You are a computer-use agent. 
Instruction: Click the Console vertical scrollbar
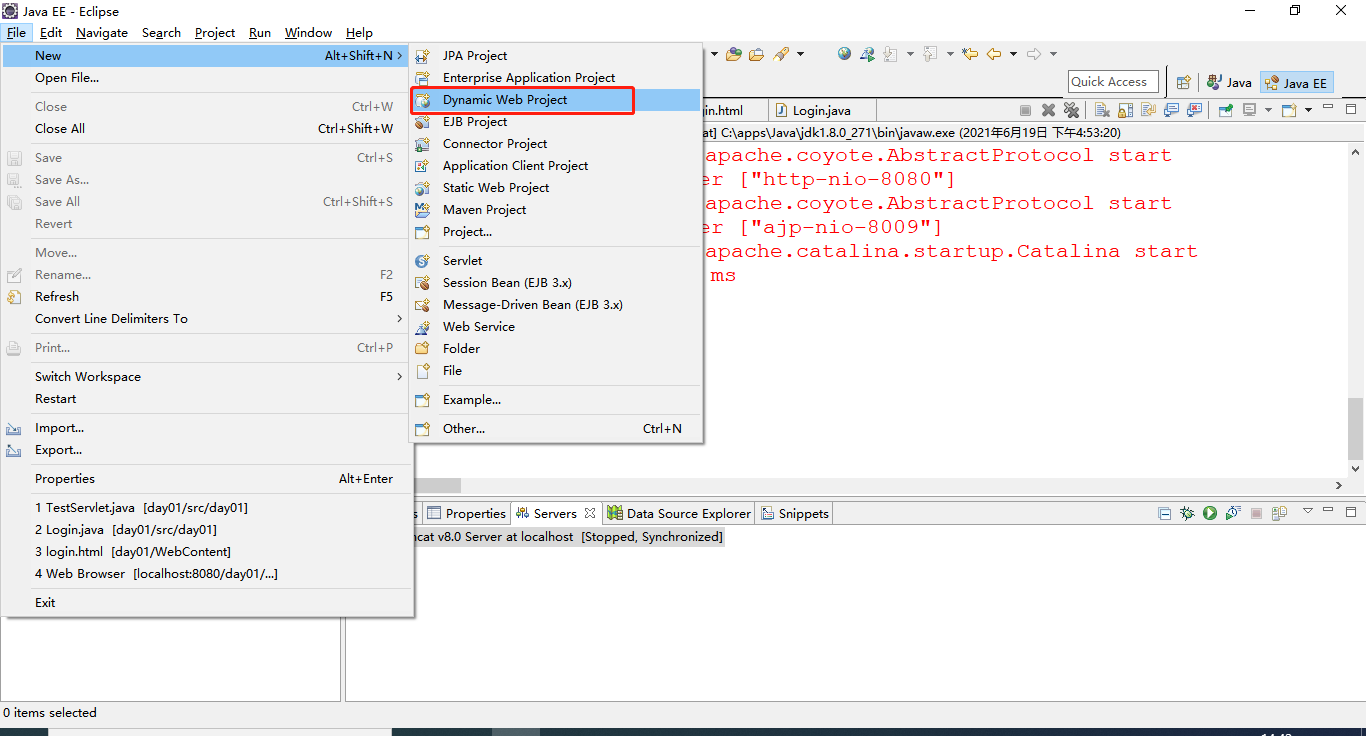[x=1356, y=427]
